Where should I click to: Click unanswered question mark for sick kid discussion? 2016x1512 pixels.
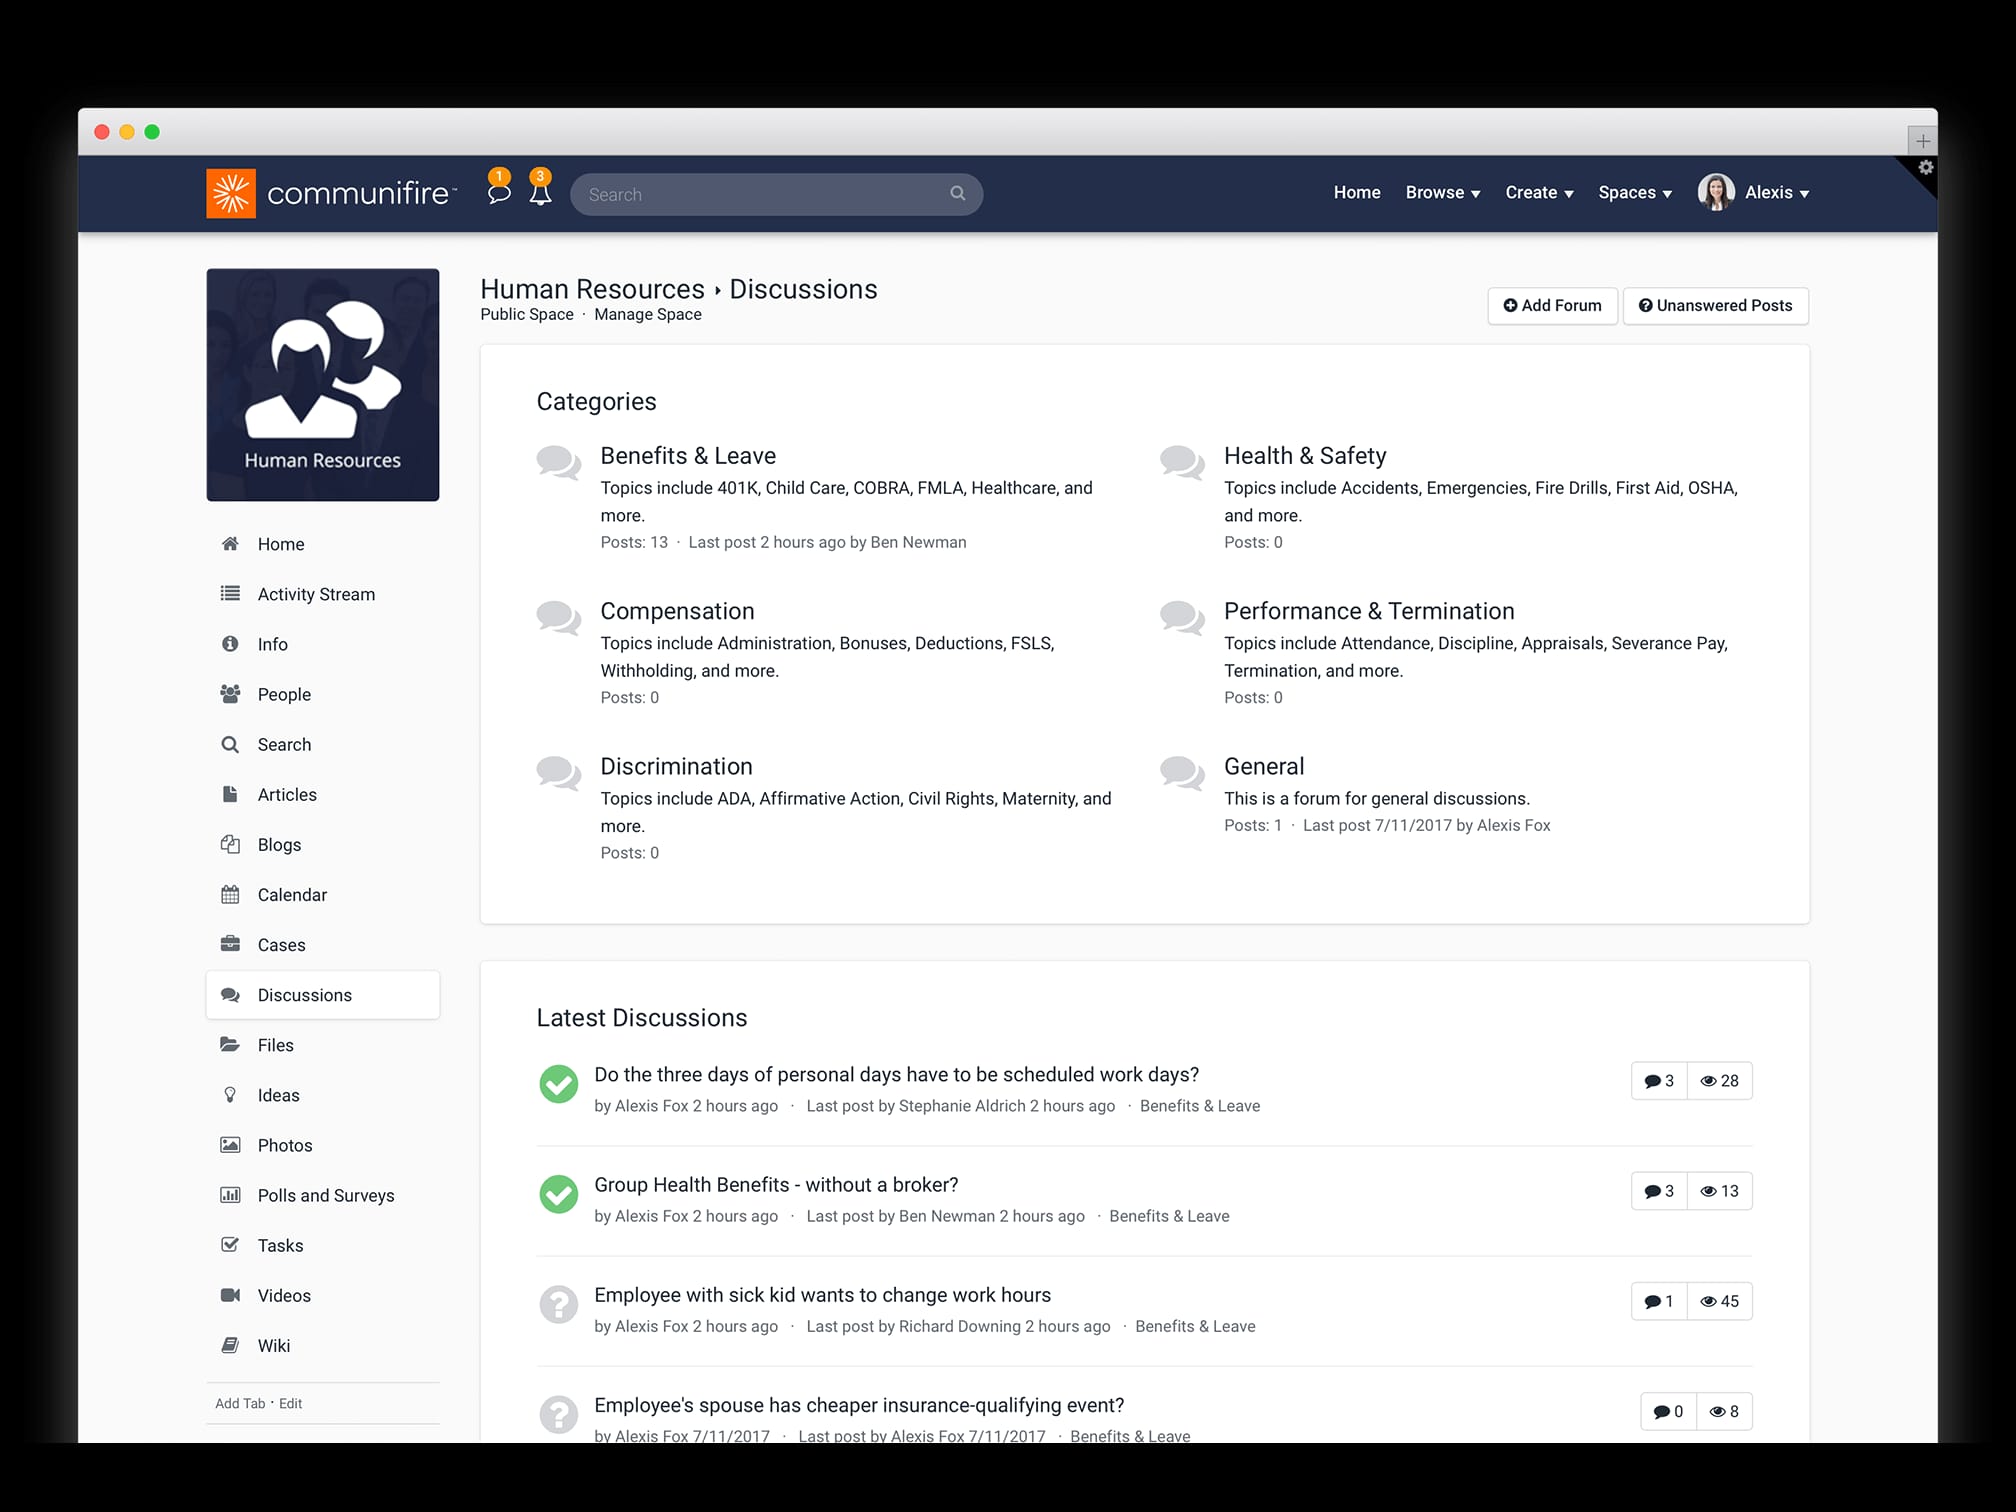[x=558, y=1304]
